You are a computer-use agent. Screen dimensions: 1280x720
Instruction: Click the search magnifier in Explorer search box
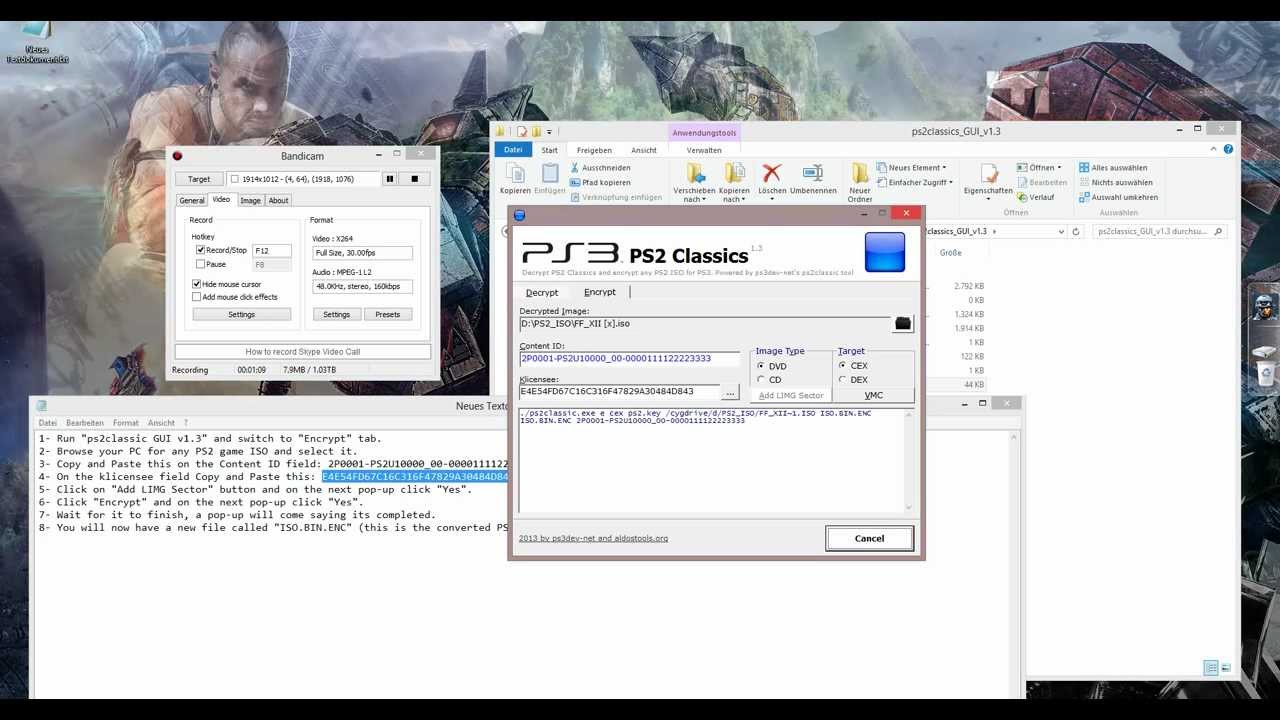coord(1218,231)
